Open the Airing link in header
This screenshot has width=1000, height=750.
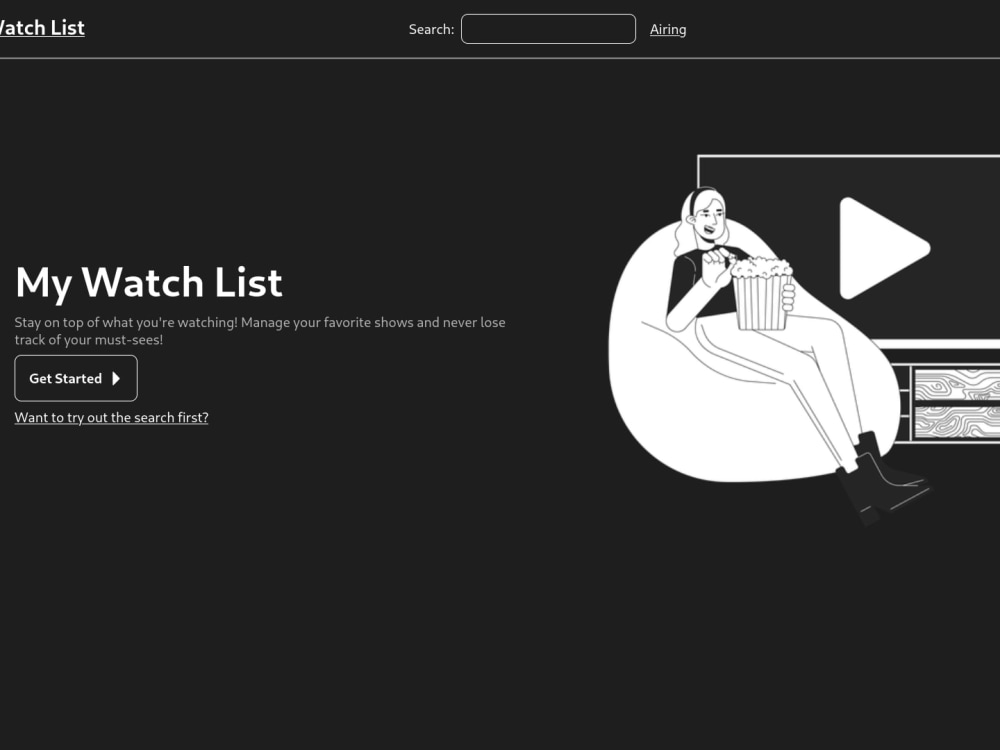coord(668,29)
